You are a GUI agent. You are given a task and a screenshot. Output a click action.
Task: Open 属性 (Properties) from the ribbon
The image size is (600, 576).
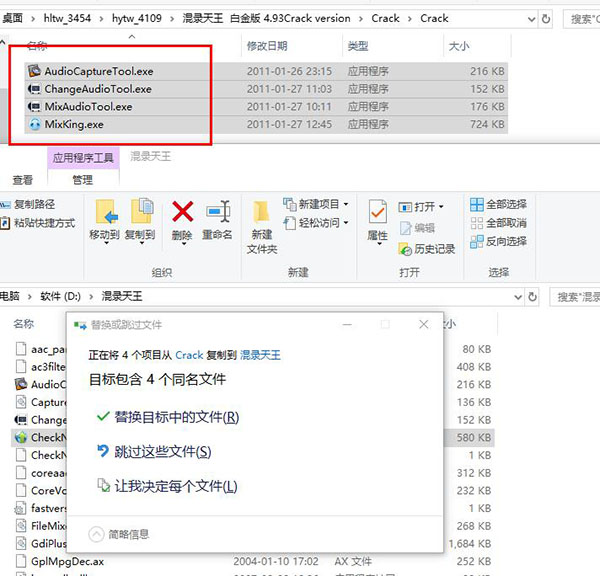coord(377,214)
